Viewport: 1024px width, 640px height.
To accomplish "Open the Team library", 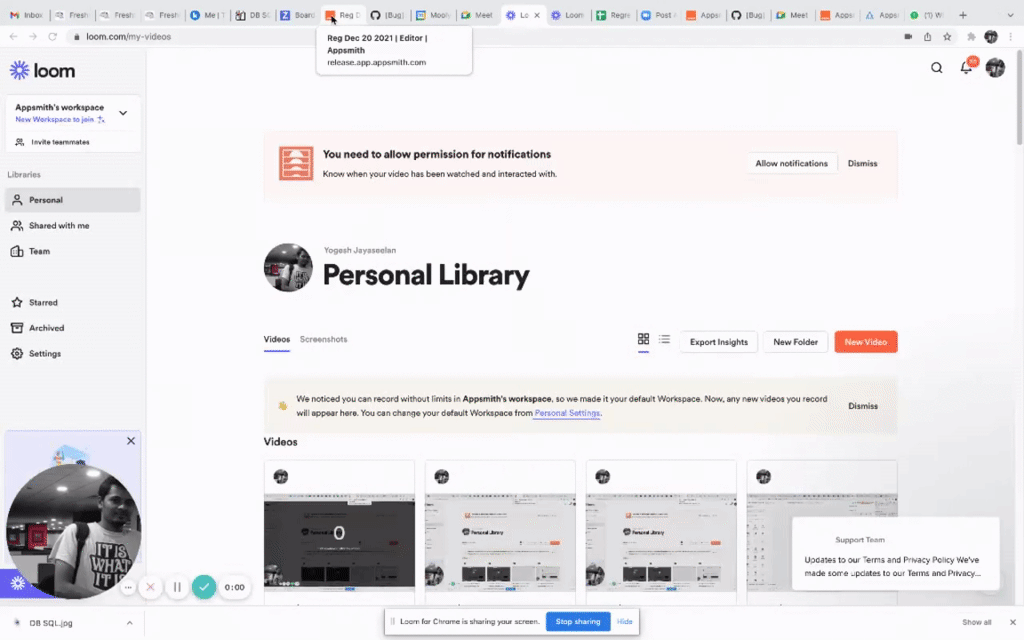I will pos(72,251).
